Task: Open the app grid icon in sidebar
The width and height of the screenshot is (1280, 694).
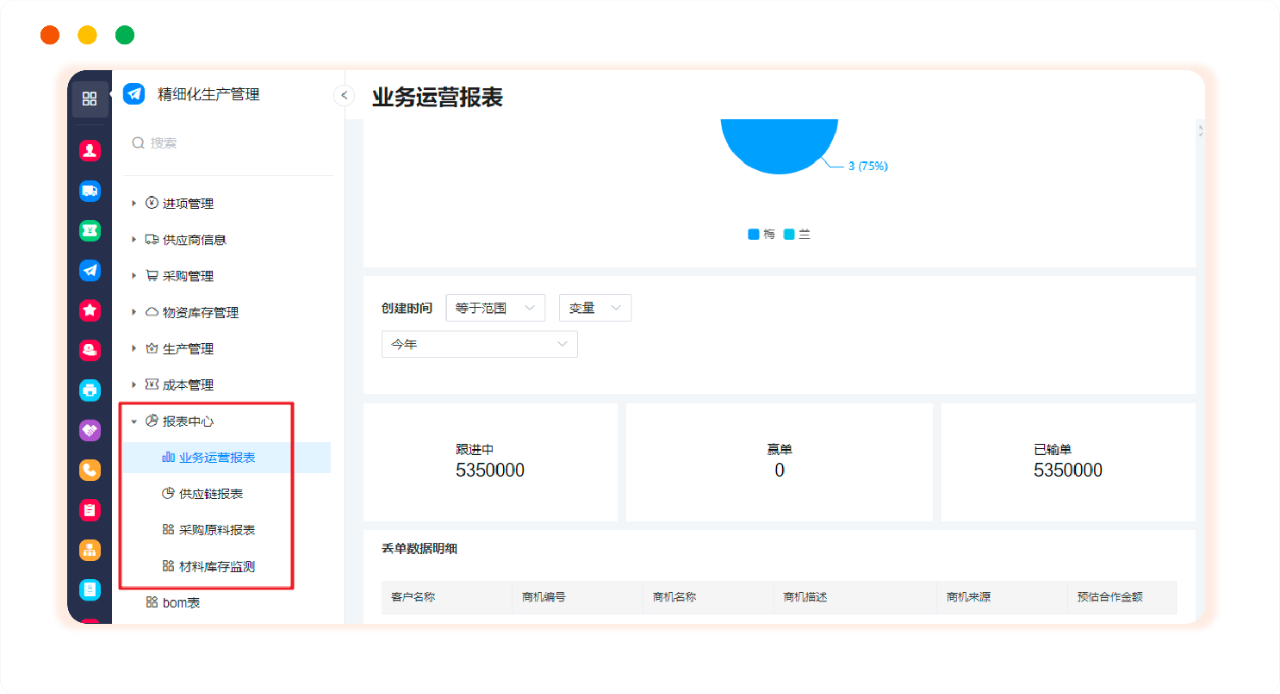Action: (x=90, y=99)
